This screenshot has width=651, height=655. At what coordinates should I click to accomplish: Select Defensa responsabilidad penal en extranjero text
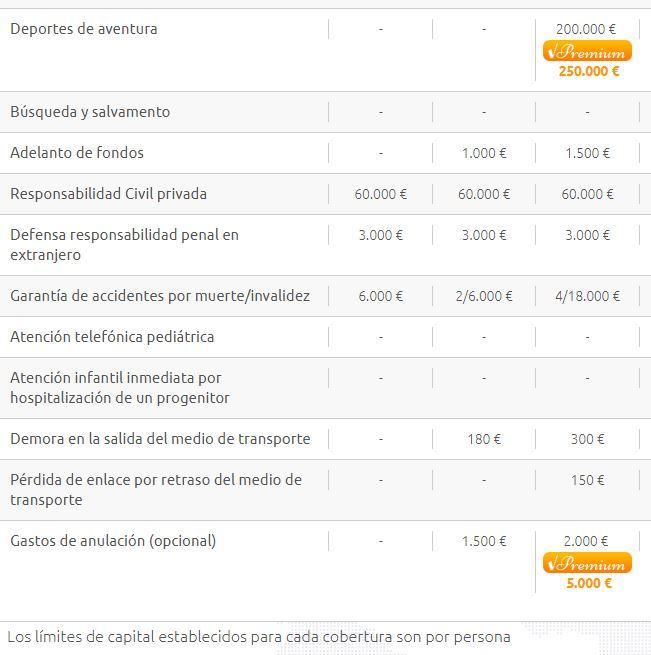(x=124, y=245)
